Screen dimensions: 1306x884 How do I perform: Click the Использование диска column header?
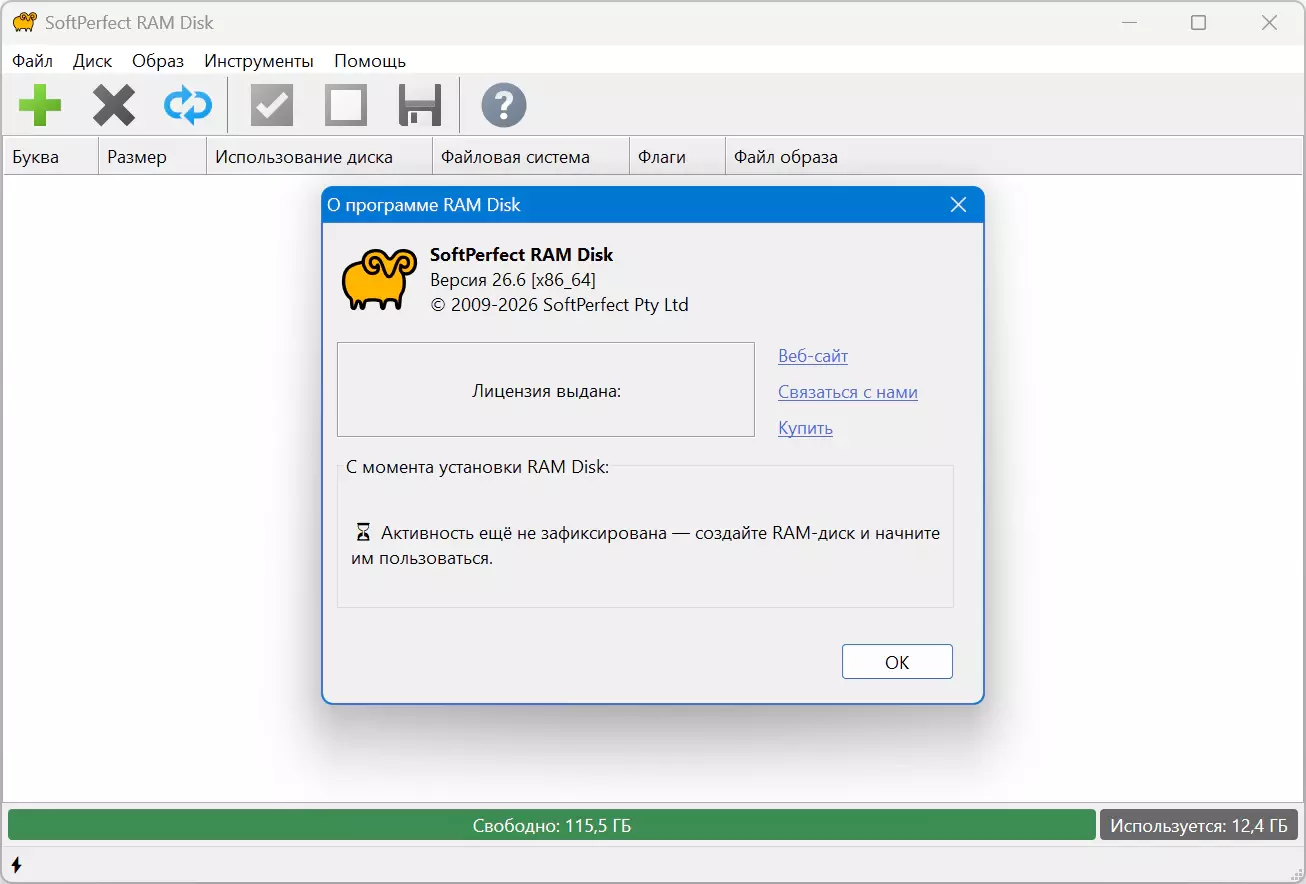(x=319, y=157)
